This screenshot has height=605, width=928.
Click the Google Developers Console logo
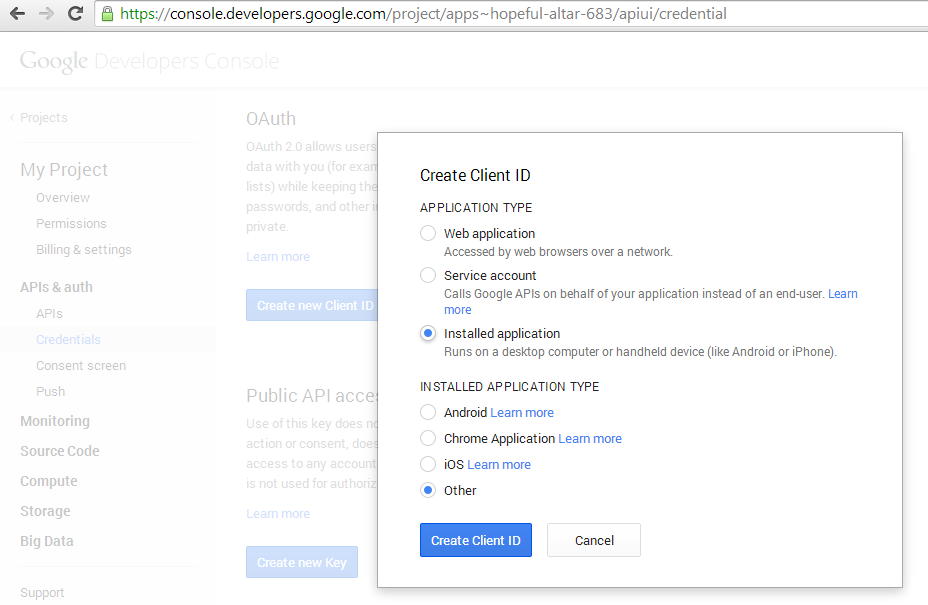149,62
